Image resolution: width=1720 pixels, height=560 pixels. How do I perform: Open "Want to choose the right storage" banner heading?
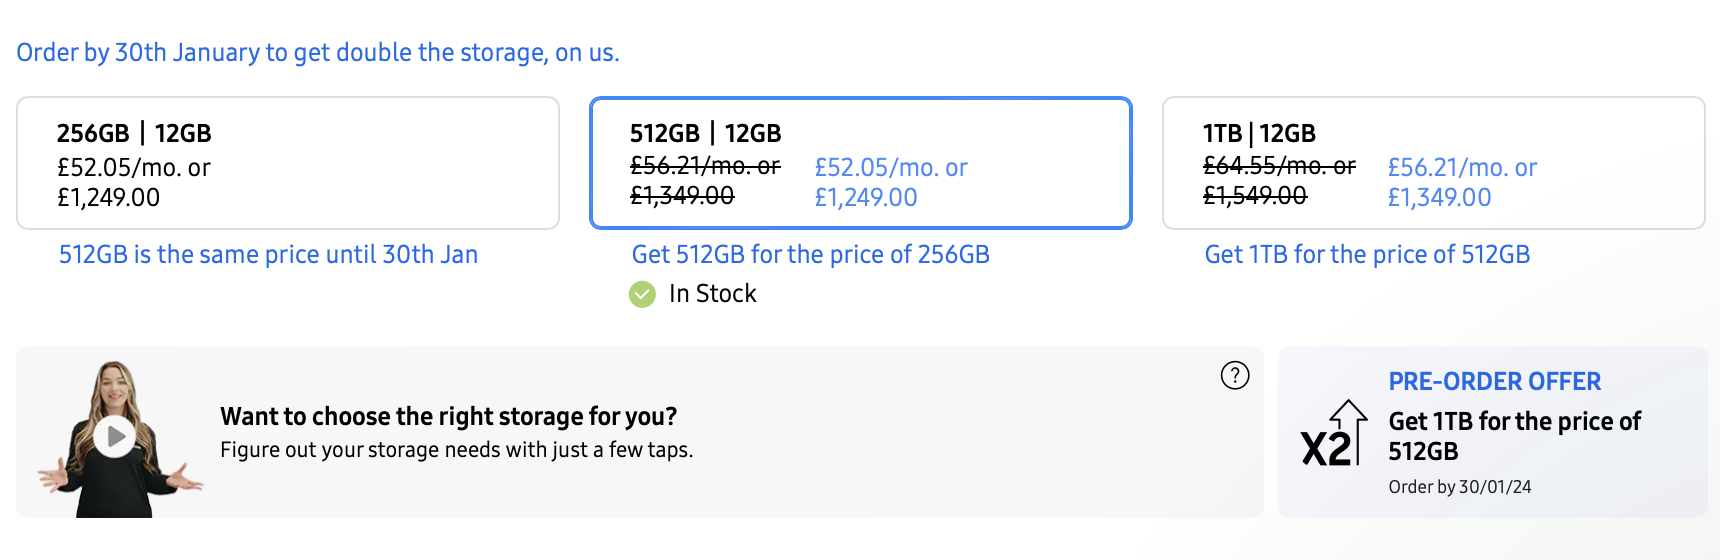pyautogui.click(x=448, y=416)
